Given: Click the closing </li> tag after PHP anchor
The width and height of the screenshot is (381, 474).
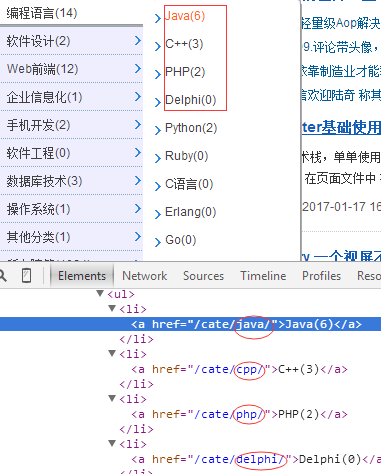Looking at the screenshot, I should pyautogui.click(x=136, y=429).
